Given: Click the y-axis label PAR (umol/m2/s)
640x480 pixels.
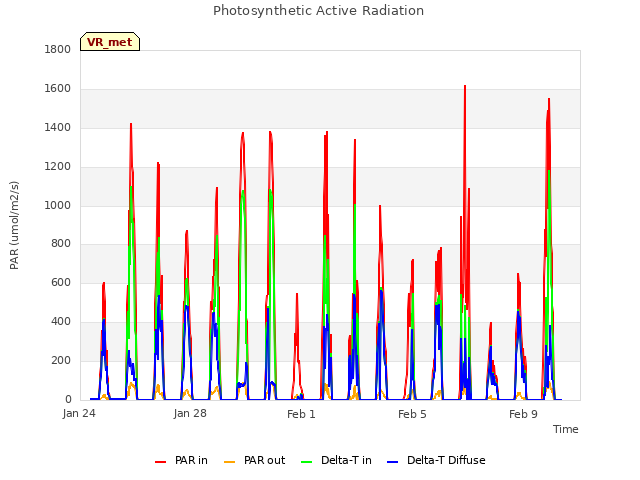Looking at the screenshot, I should 14,225.
